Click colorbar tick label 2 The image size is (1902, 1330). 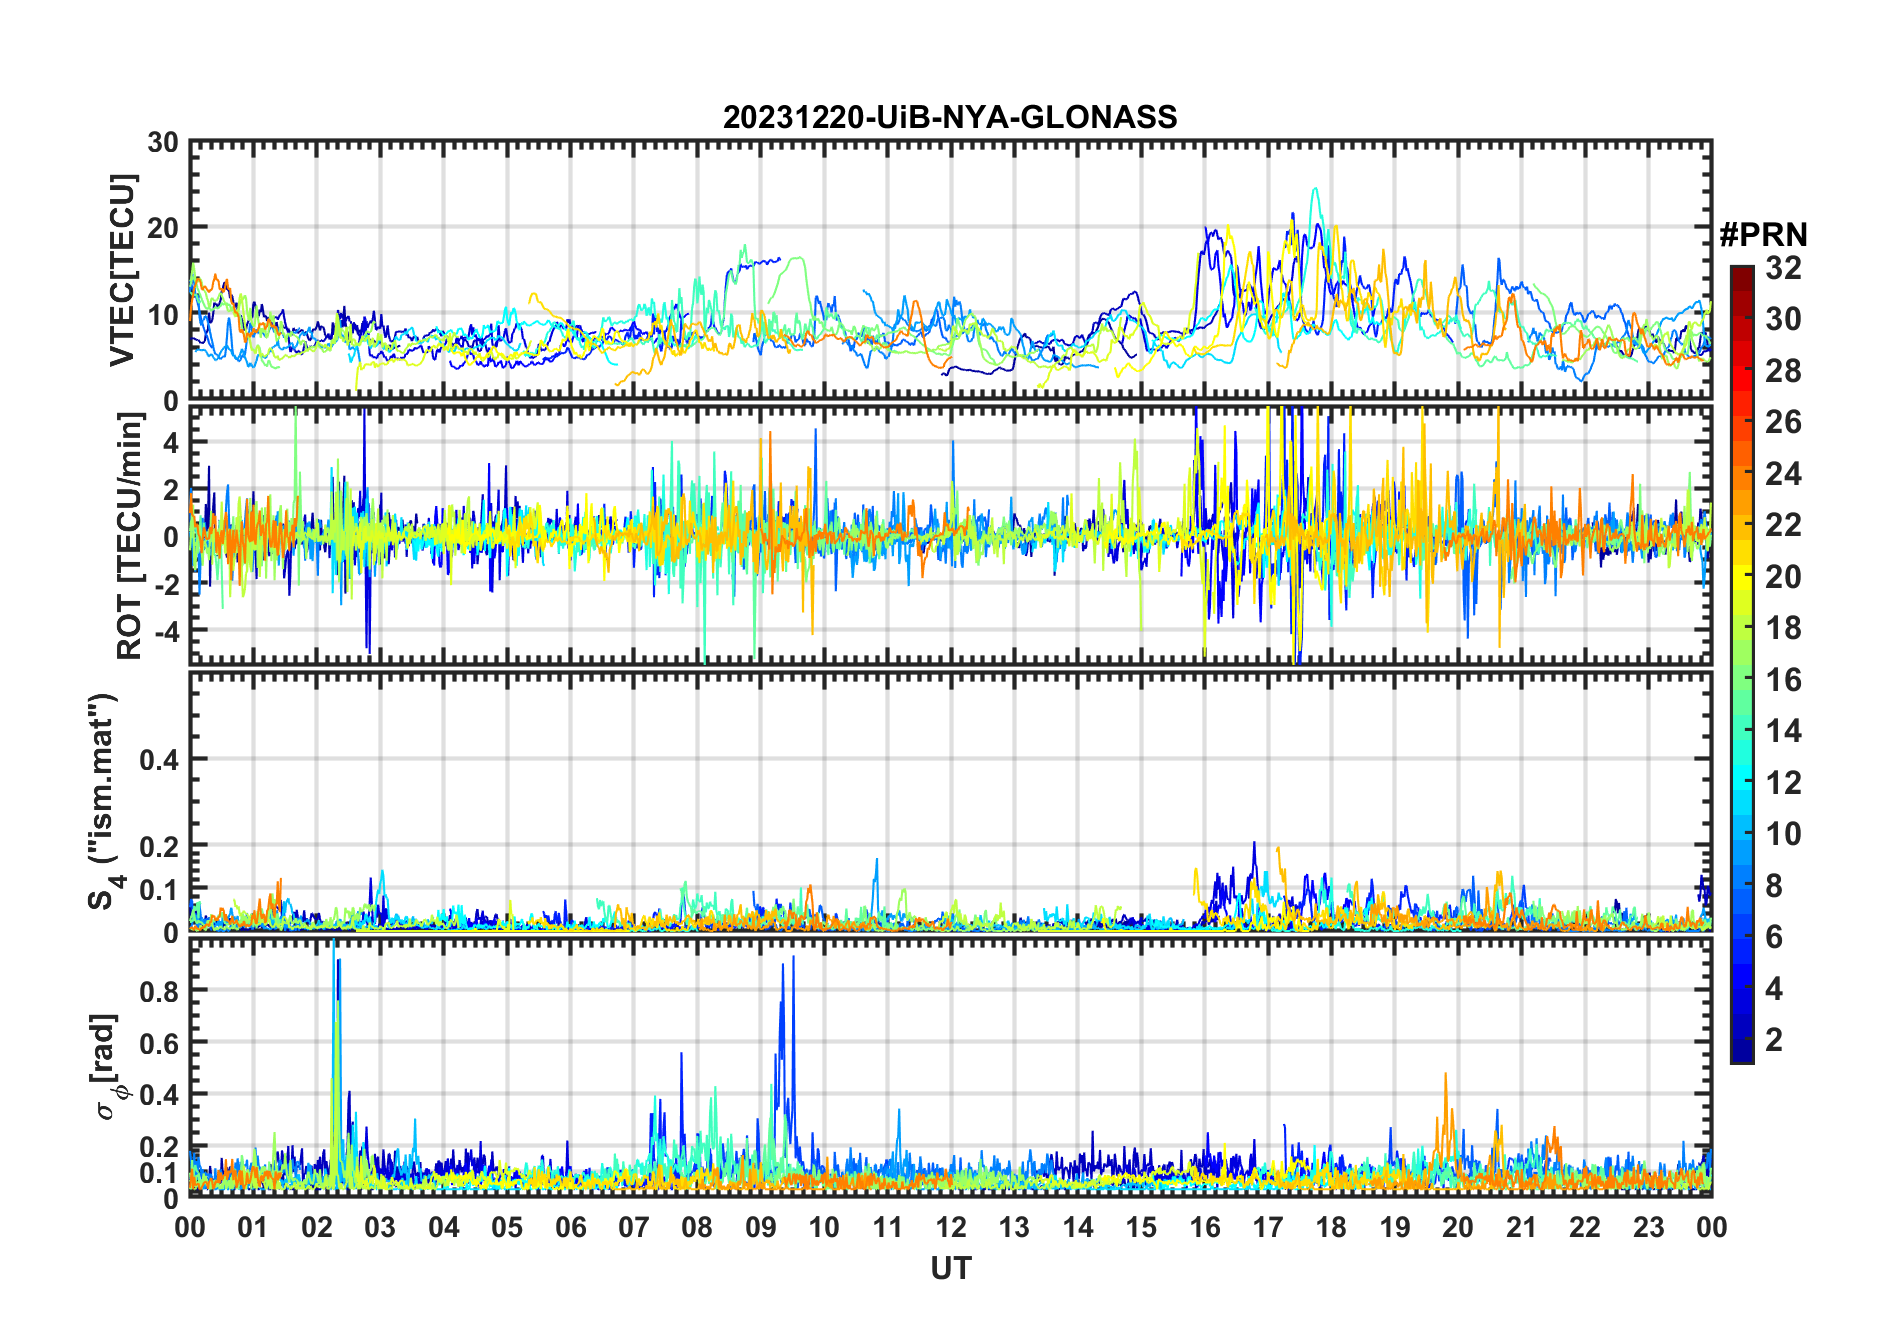pos(1774,1040)
